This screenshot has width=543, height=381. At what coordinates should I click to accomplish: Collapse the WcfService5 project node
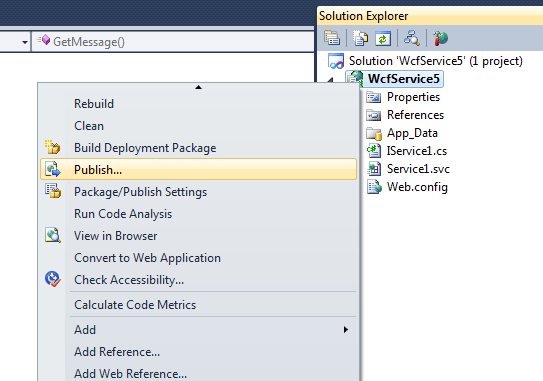point(330,80)
